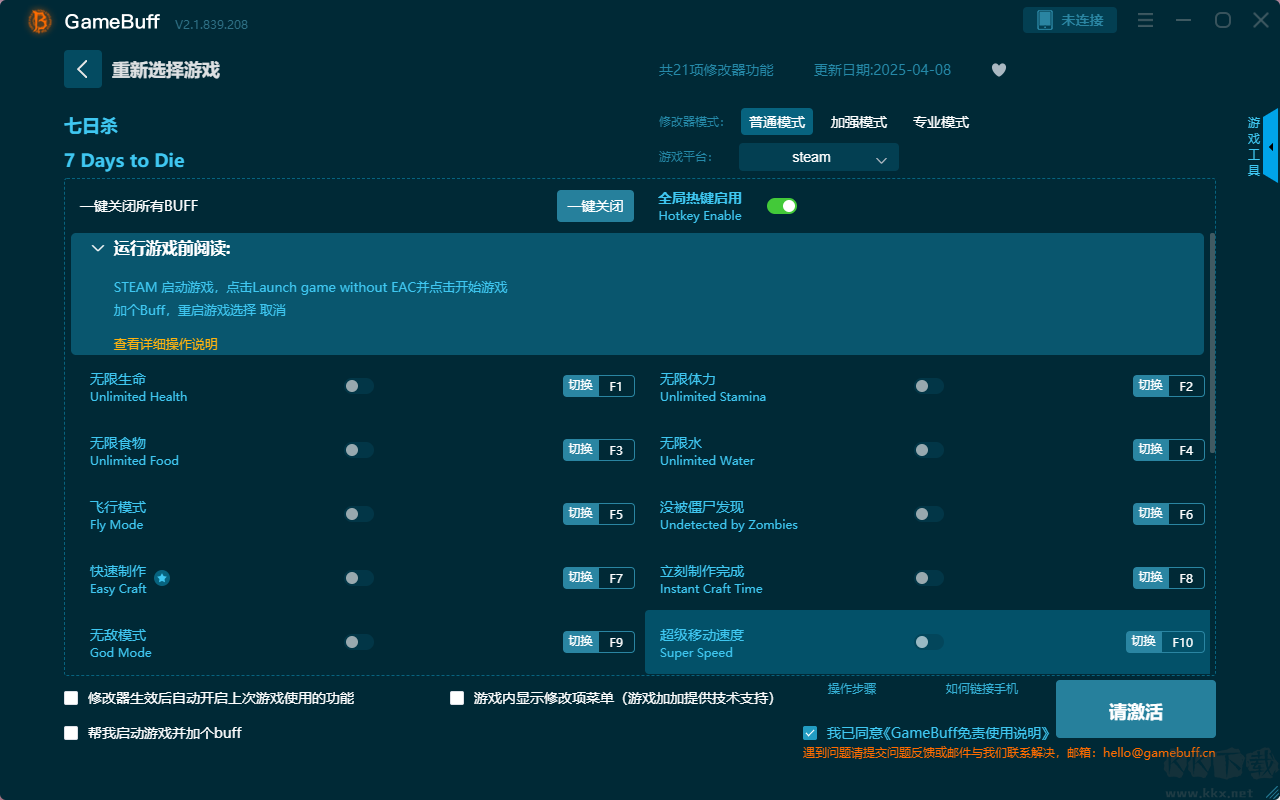Toggle 无限生命 Unlimited Health switch
Image resolution: width=1280 pixels, height=800 pixels.
tap(359, 386)
